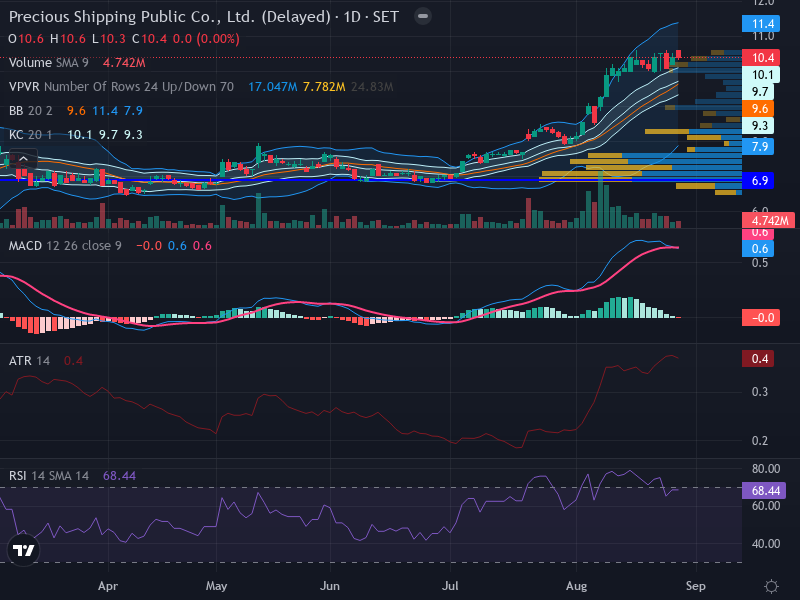This screenshot has width=800, height=600.
Task: Click the 68.44 RSI value tag
Action: click(x=764, y=491)
